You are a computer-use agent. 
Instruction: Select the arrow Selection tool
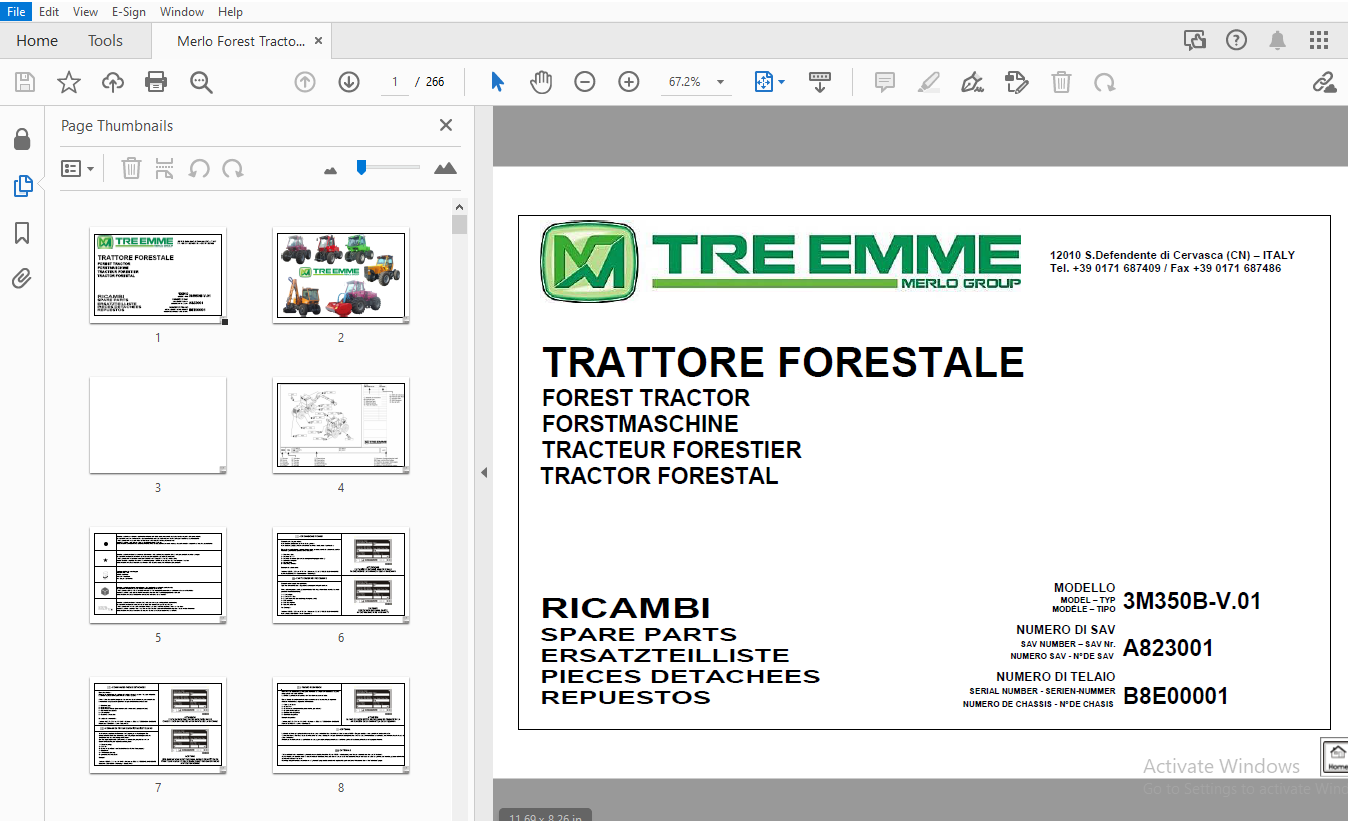[x=497, y=82]
